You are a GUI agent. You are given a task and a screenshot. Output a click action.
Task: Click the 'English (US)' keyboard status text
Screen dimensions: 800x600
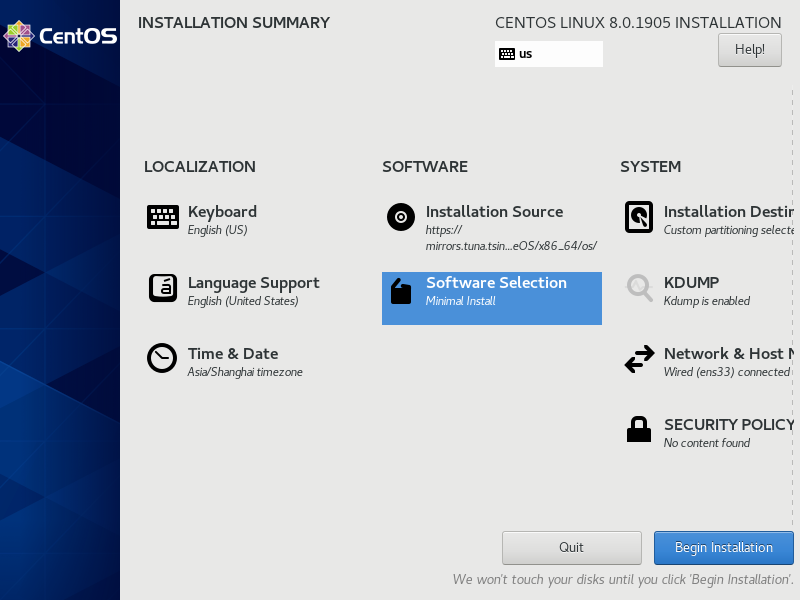point(217,230)
